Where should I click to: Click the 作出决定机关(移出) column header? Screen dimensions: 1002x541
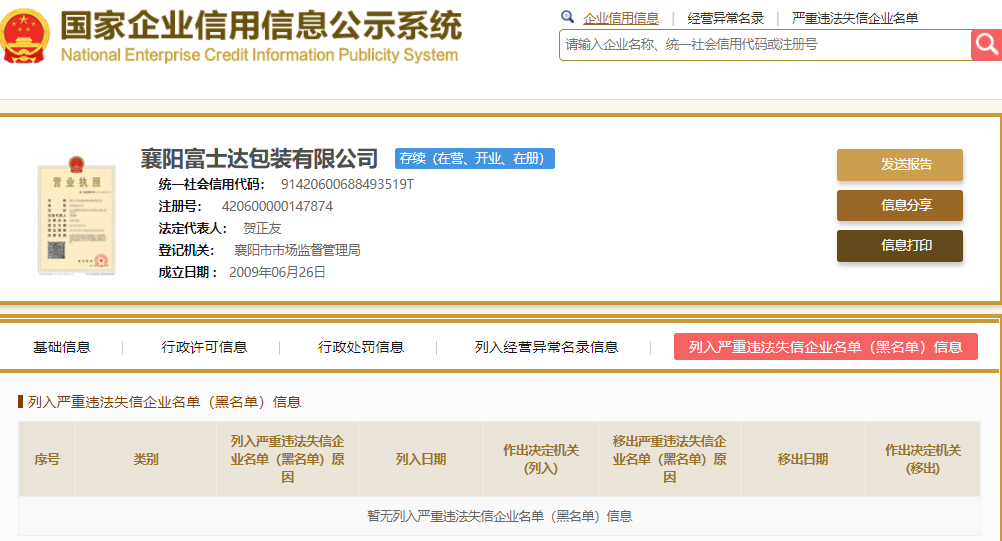(x=923, y=459)
